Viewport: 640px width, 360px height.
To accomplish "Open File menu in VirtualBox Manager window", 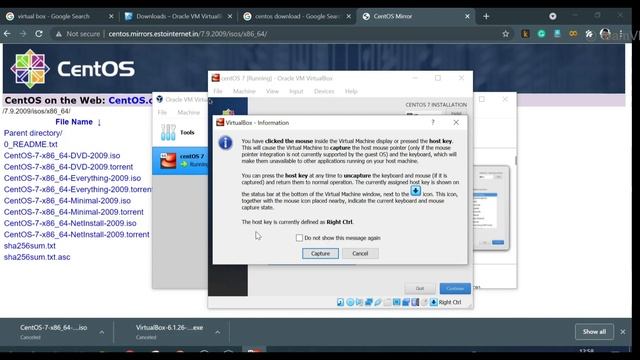I will pos(162,112).
